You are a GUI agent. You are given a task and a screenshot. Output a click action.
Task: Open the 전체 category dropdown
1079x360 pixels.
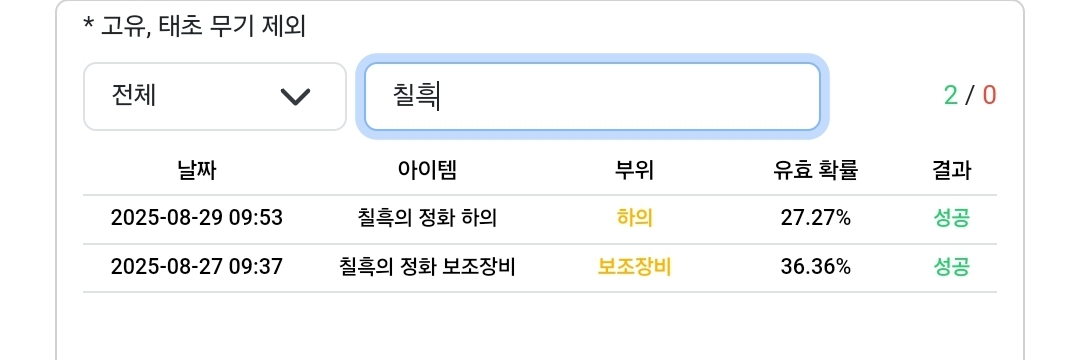[215, 96]
